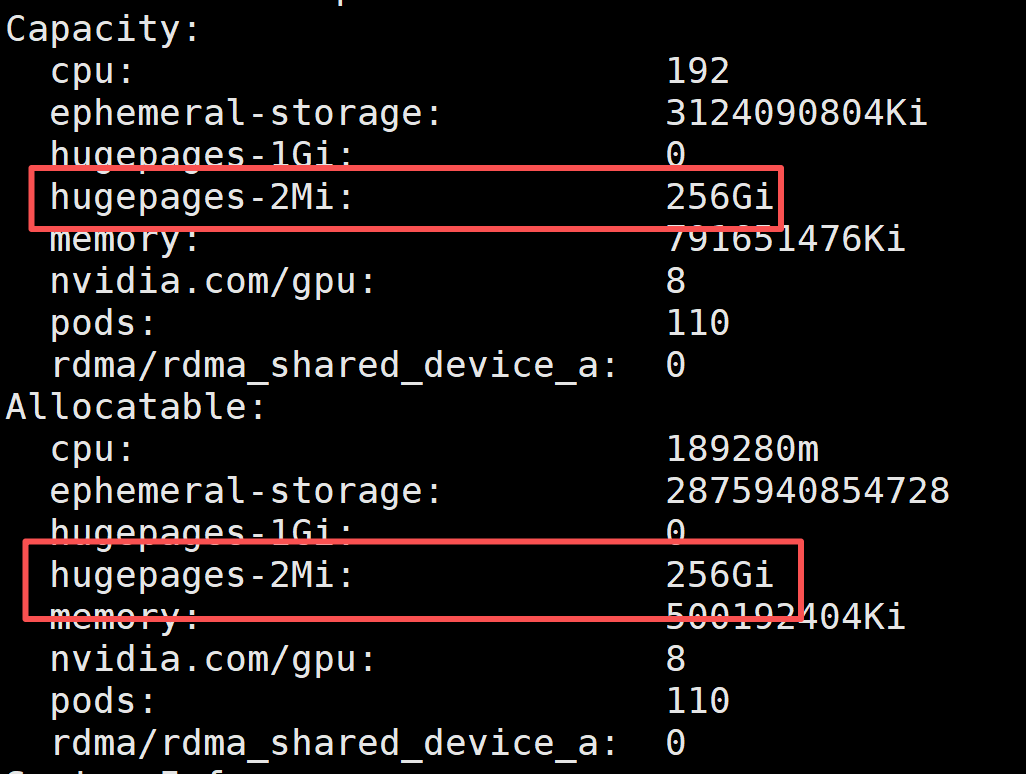The height and width of the screenshot is (774, 1026).
Task: Click the "Capacity:" section heading
Action: click(x=104, y=29)
